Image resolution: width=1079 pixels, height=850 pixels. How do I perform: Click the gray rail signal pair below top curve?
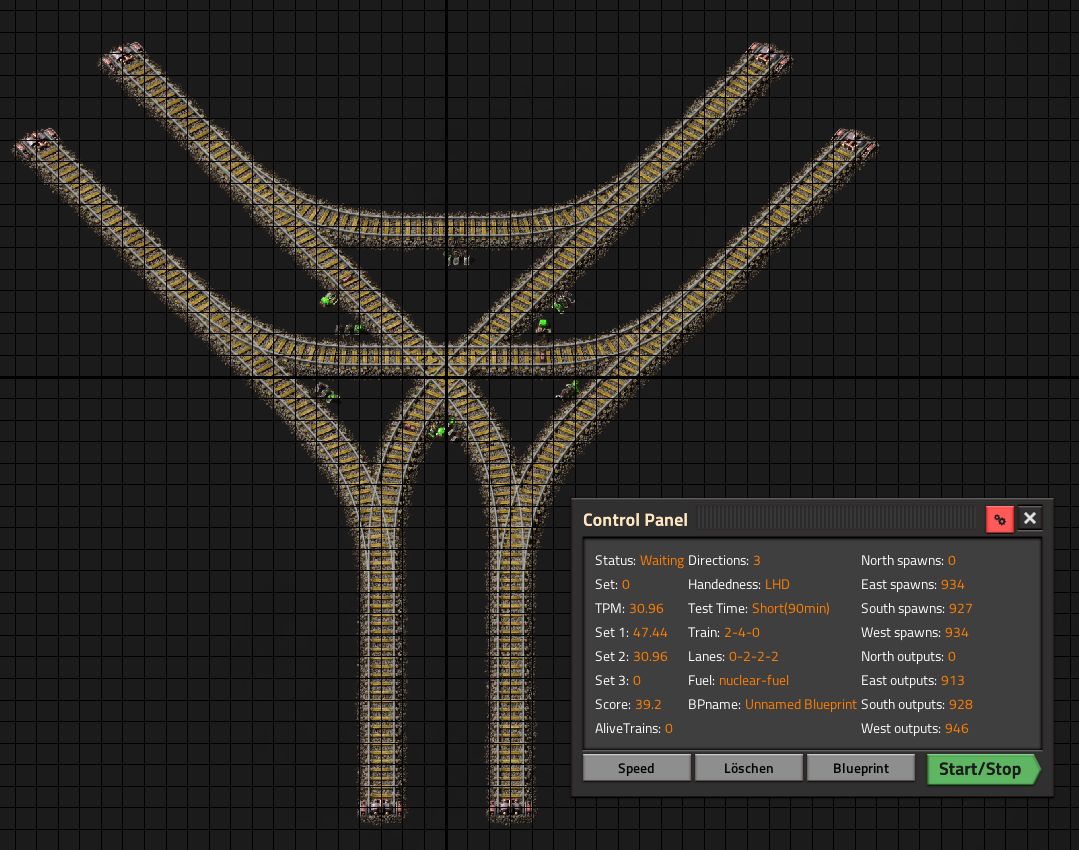click(458, 260)
